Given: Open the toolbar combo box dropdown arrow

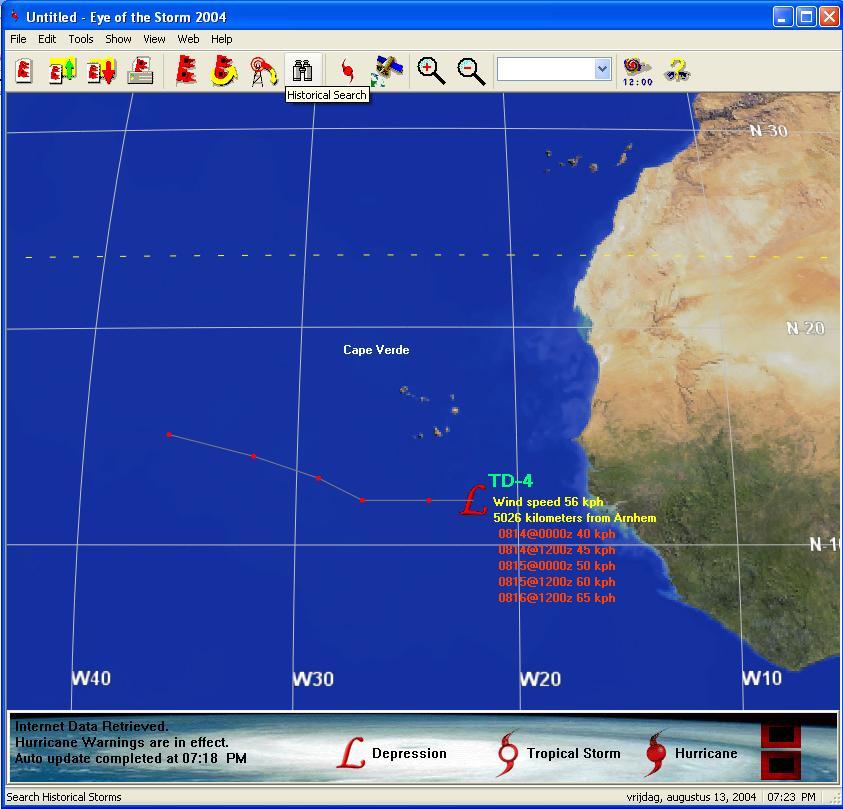Looking at the screenshot, I should click(602, 69).
